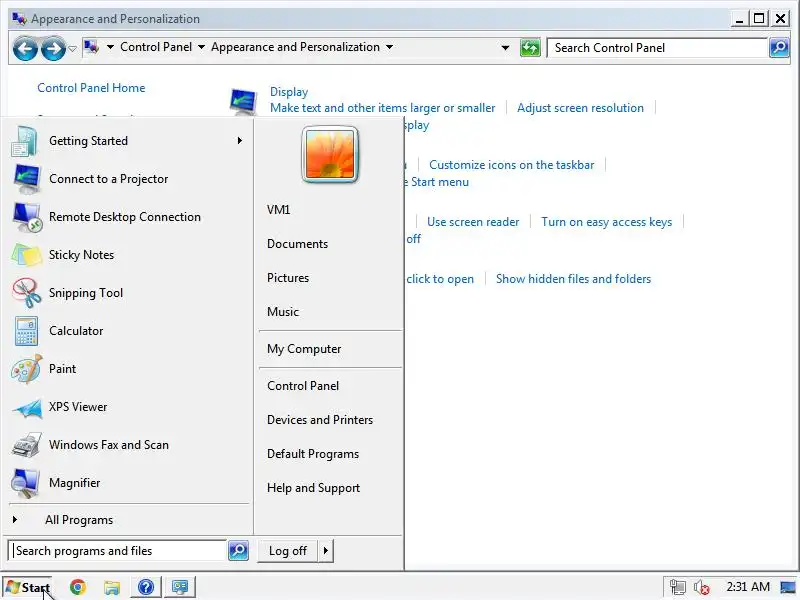This screenshot has height=600, width=800.
Task: Click the Show desktop tray icon
Action: pyautogui.click(x=788, y=588)
